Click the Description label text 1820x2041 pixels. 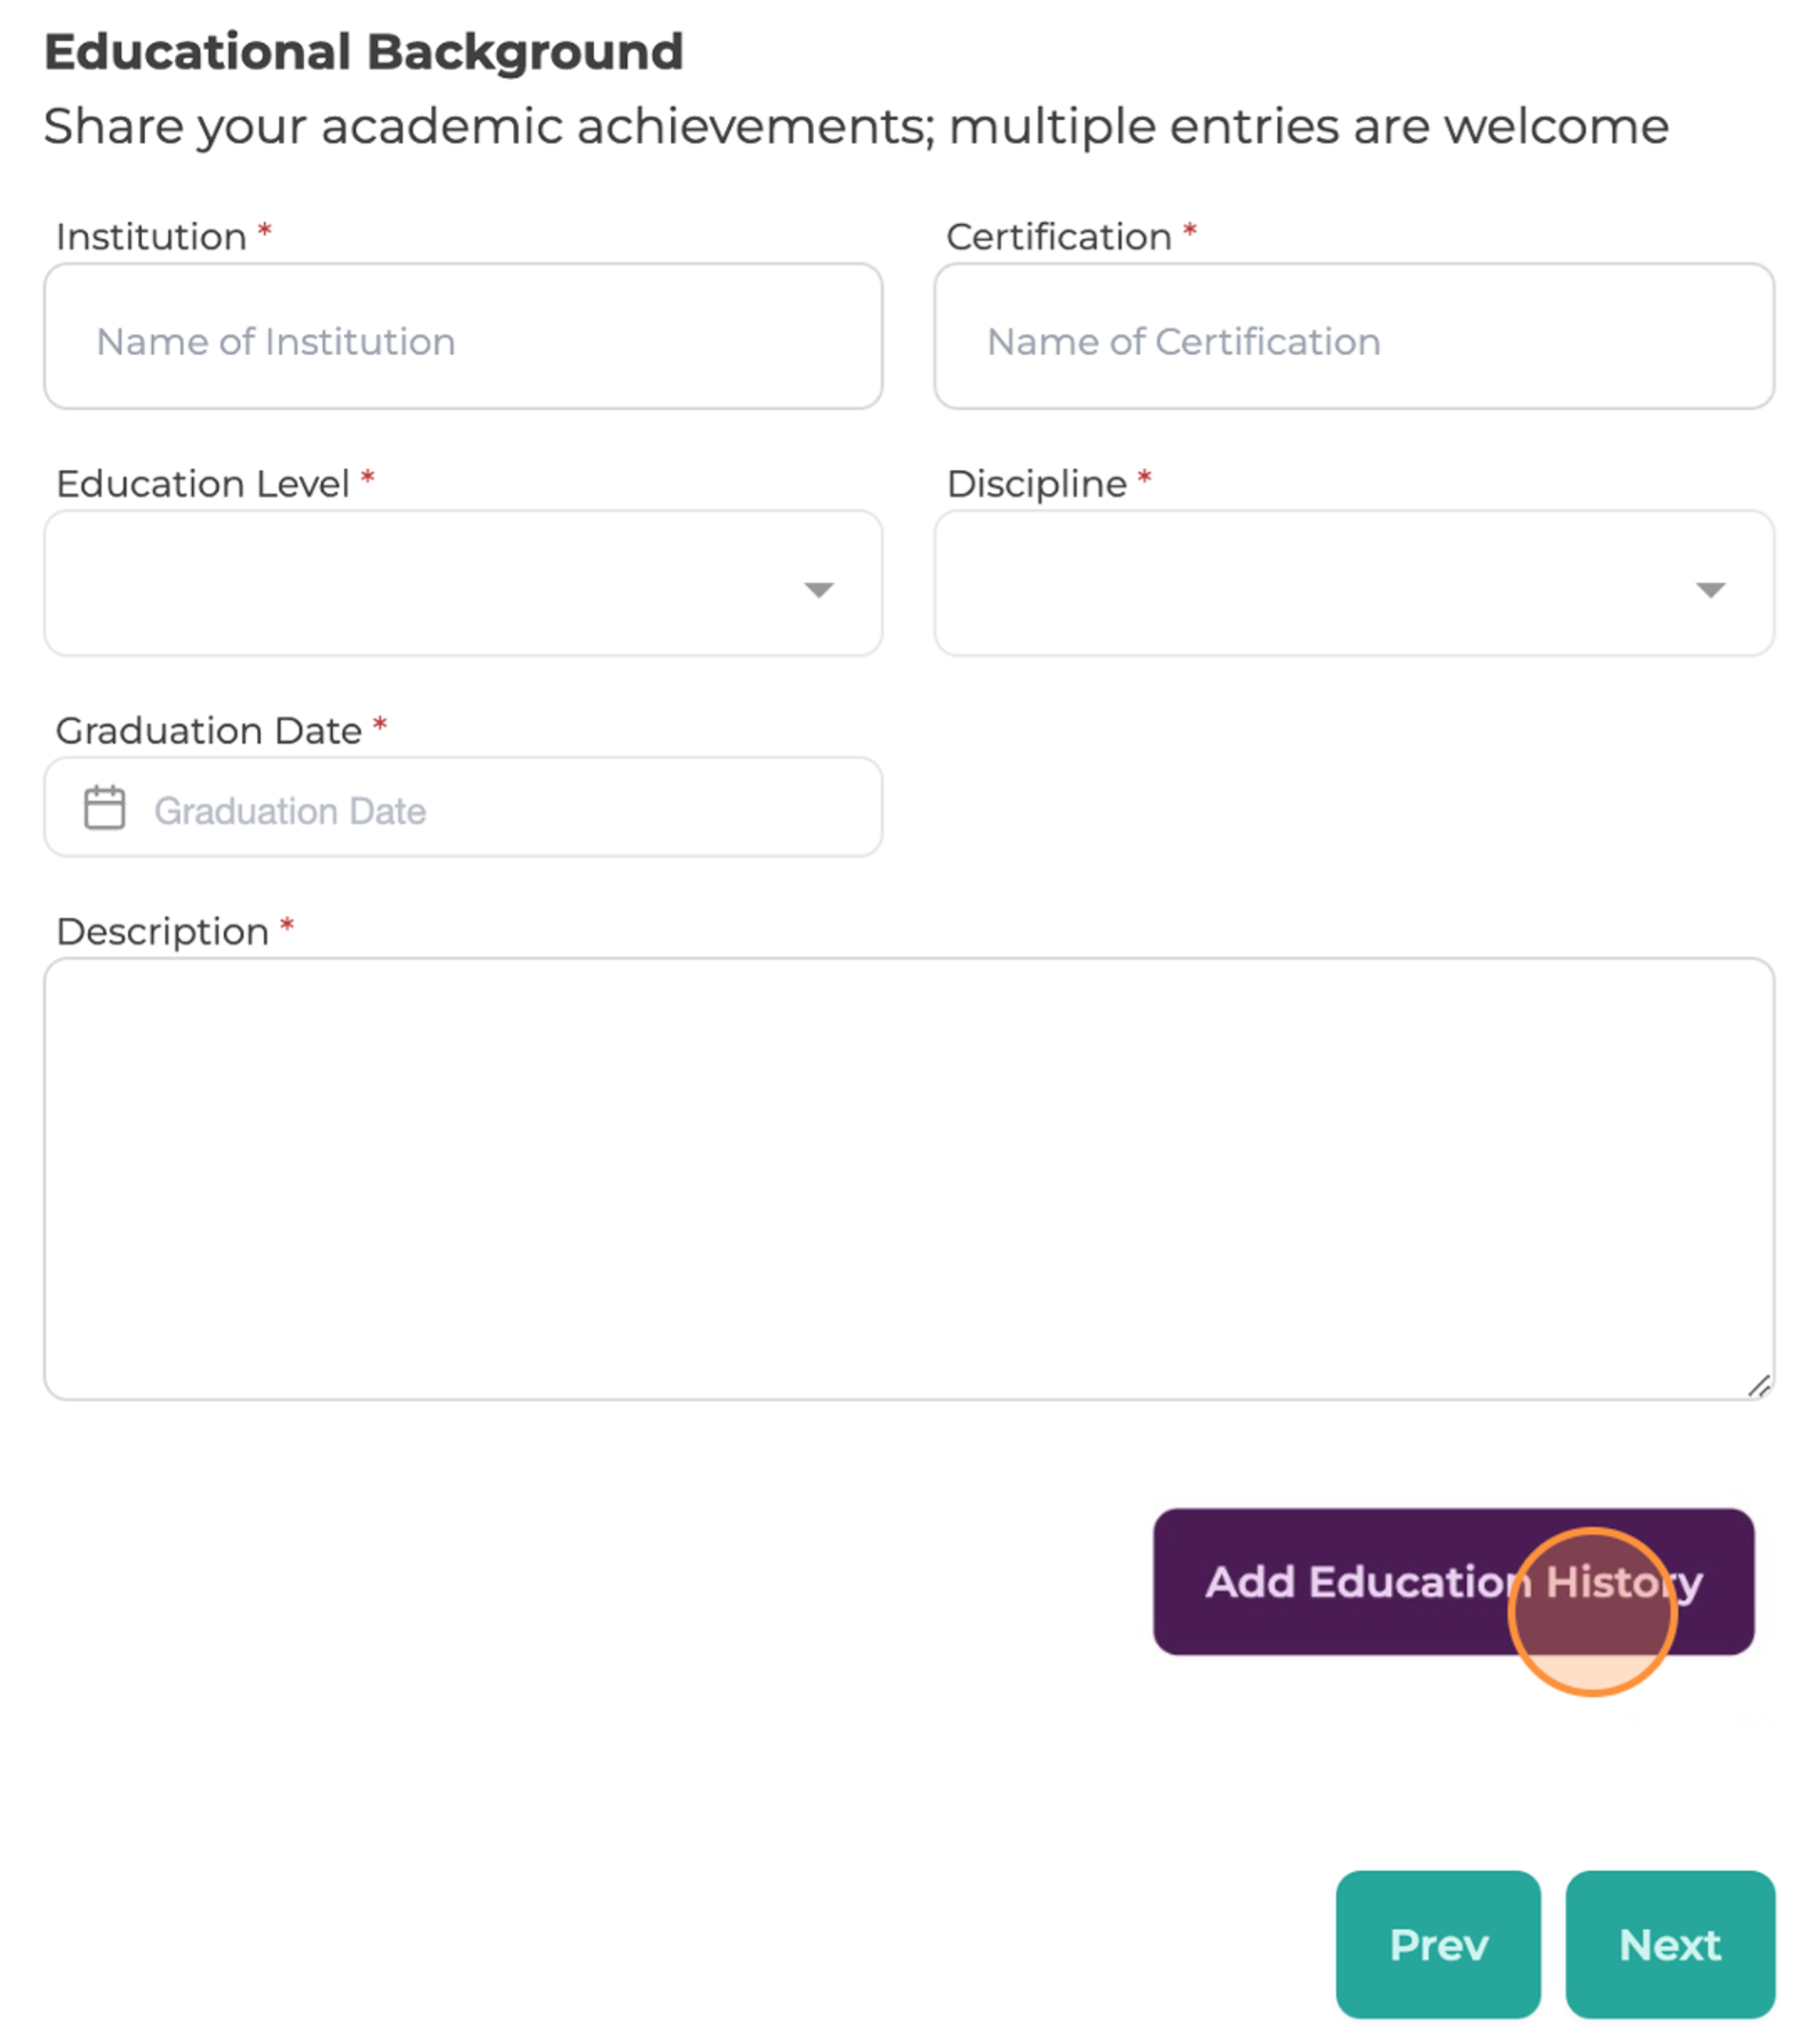coord(163,932)
